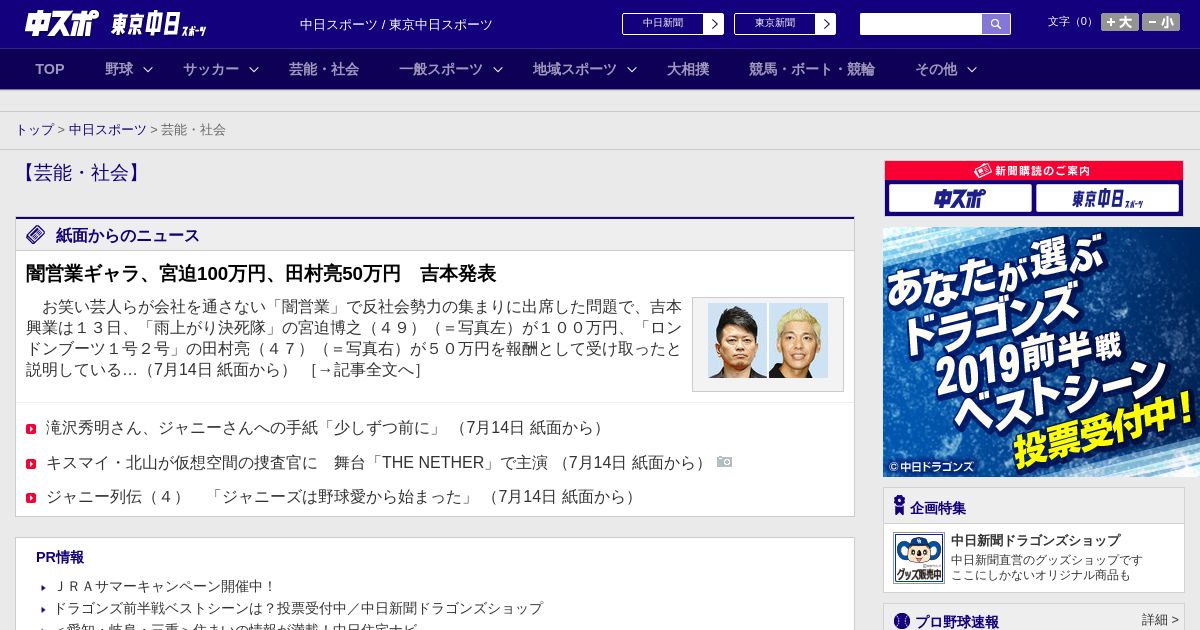The image size is (1200, 630).
Task: Expand the 地域スポーツ dropdown chevron
Action: click(x=632, y=70)
